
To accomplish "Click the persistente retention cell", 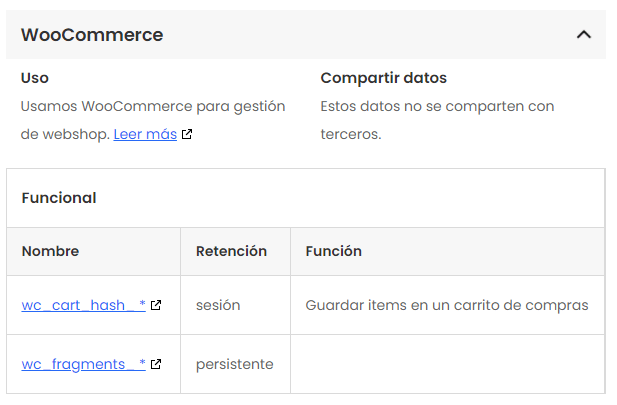I will [x=234, y=364].
